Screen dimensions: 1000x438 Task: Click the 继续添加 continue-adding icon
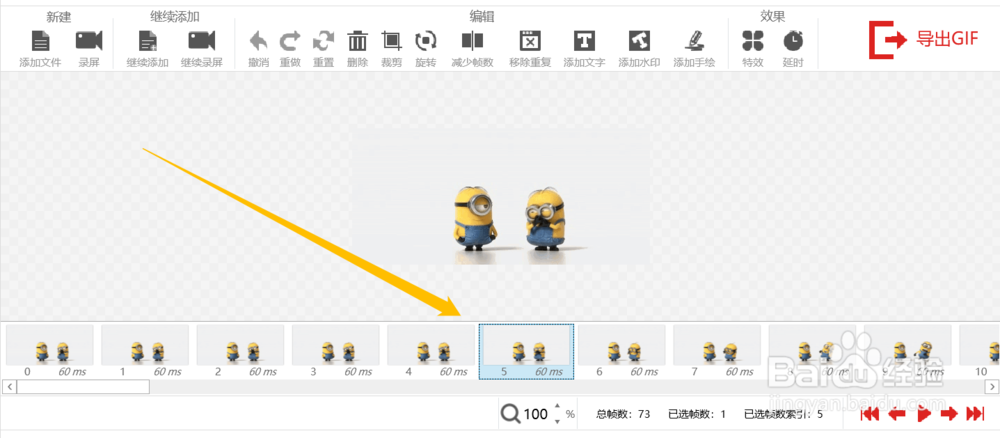pos(148,41)
